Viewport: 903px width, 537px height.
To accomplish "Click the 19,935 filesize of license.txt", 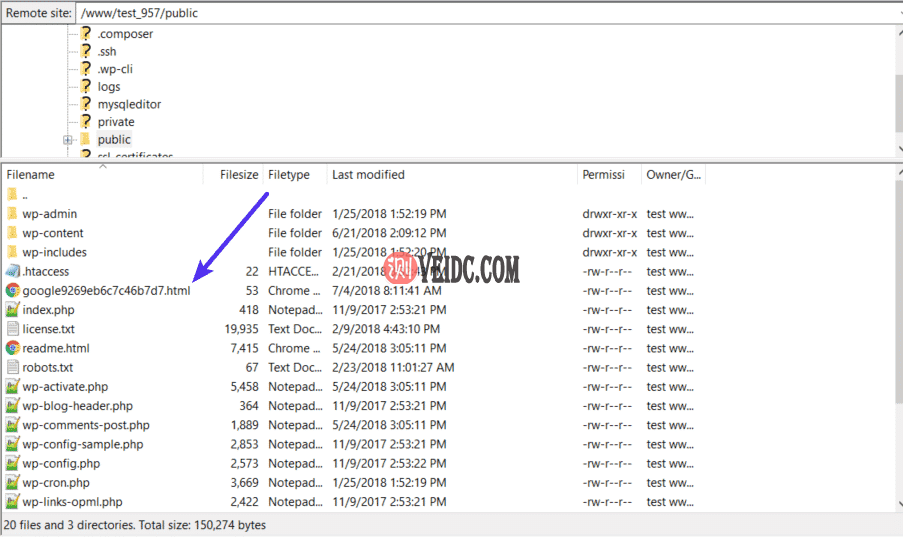I will pos(241,329).
